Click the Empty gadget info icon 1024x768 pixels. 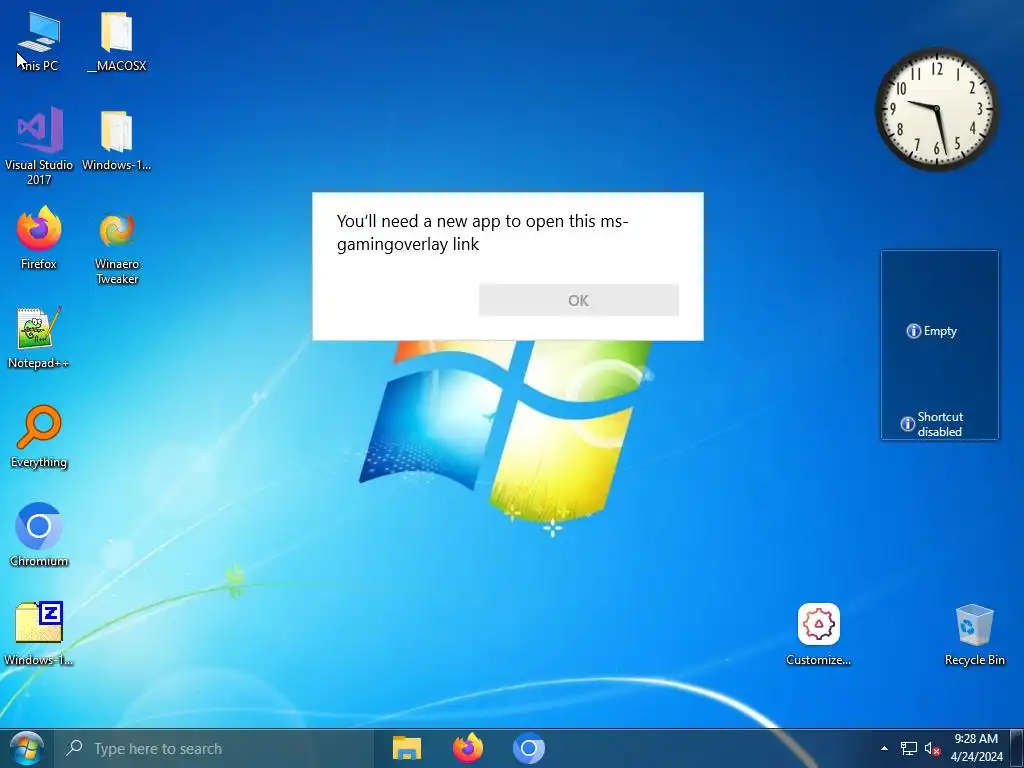point(913,331)
